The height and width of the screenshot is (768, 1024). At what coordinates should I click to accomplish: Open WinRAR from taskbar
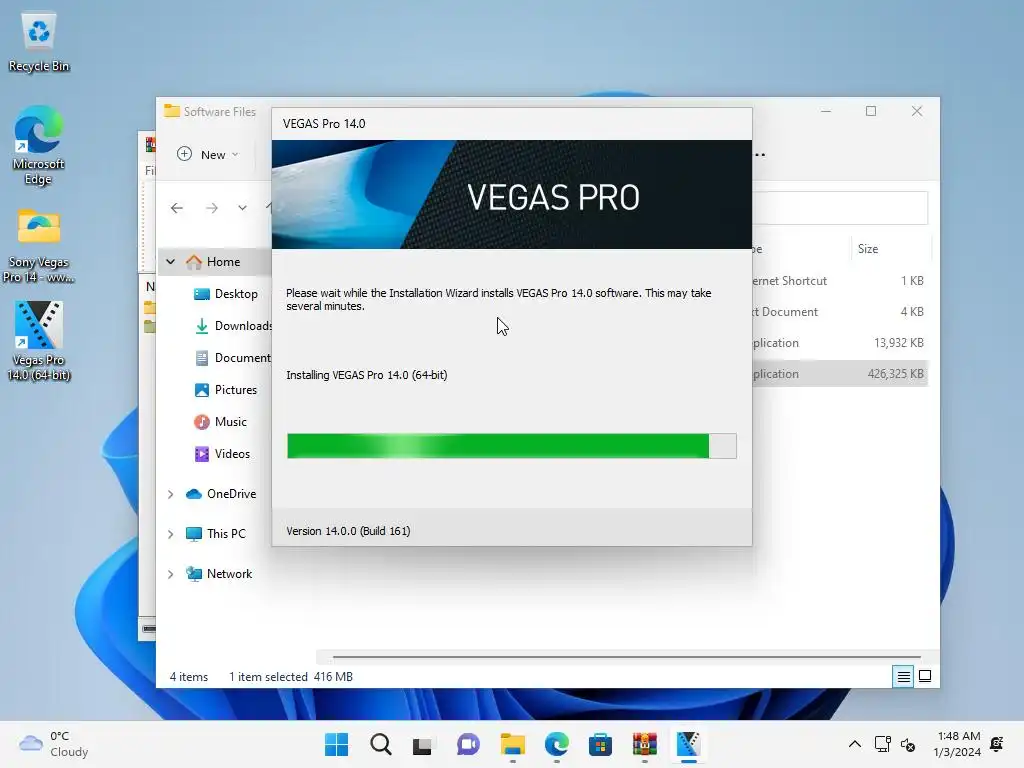click(645, 744)
